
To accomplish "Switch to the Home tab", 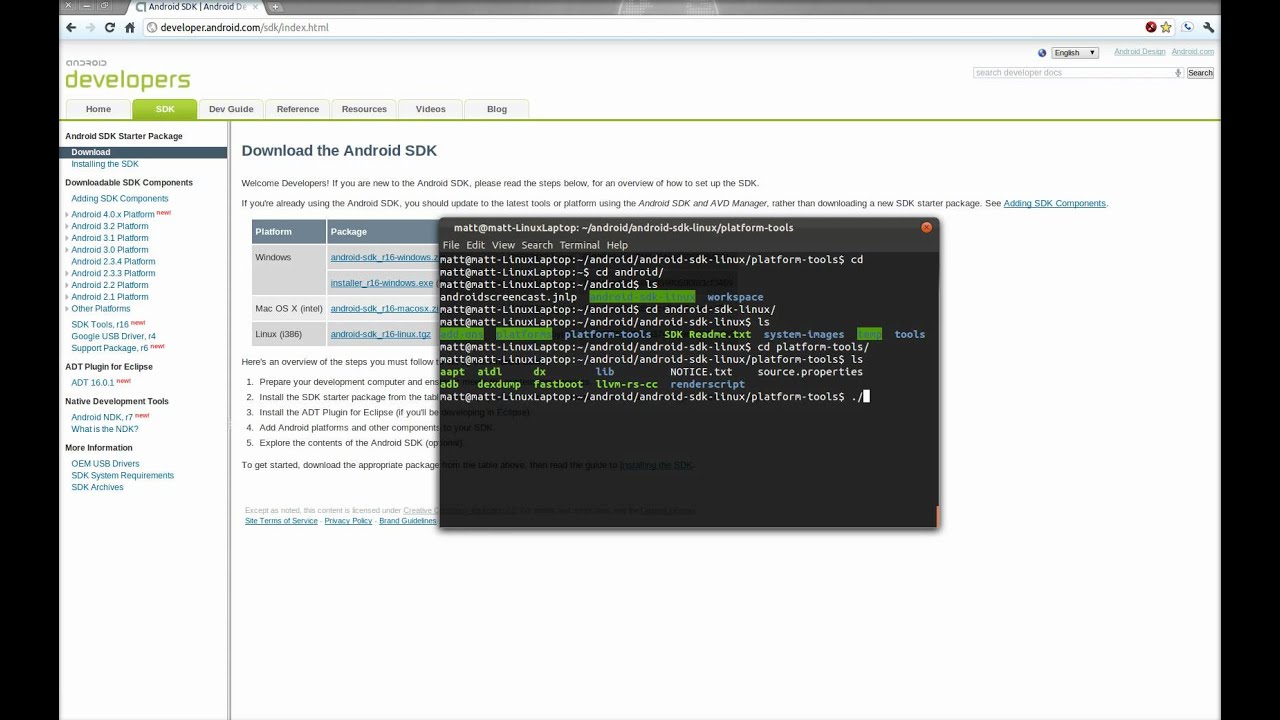I will point(98,109).
